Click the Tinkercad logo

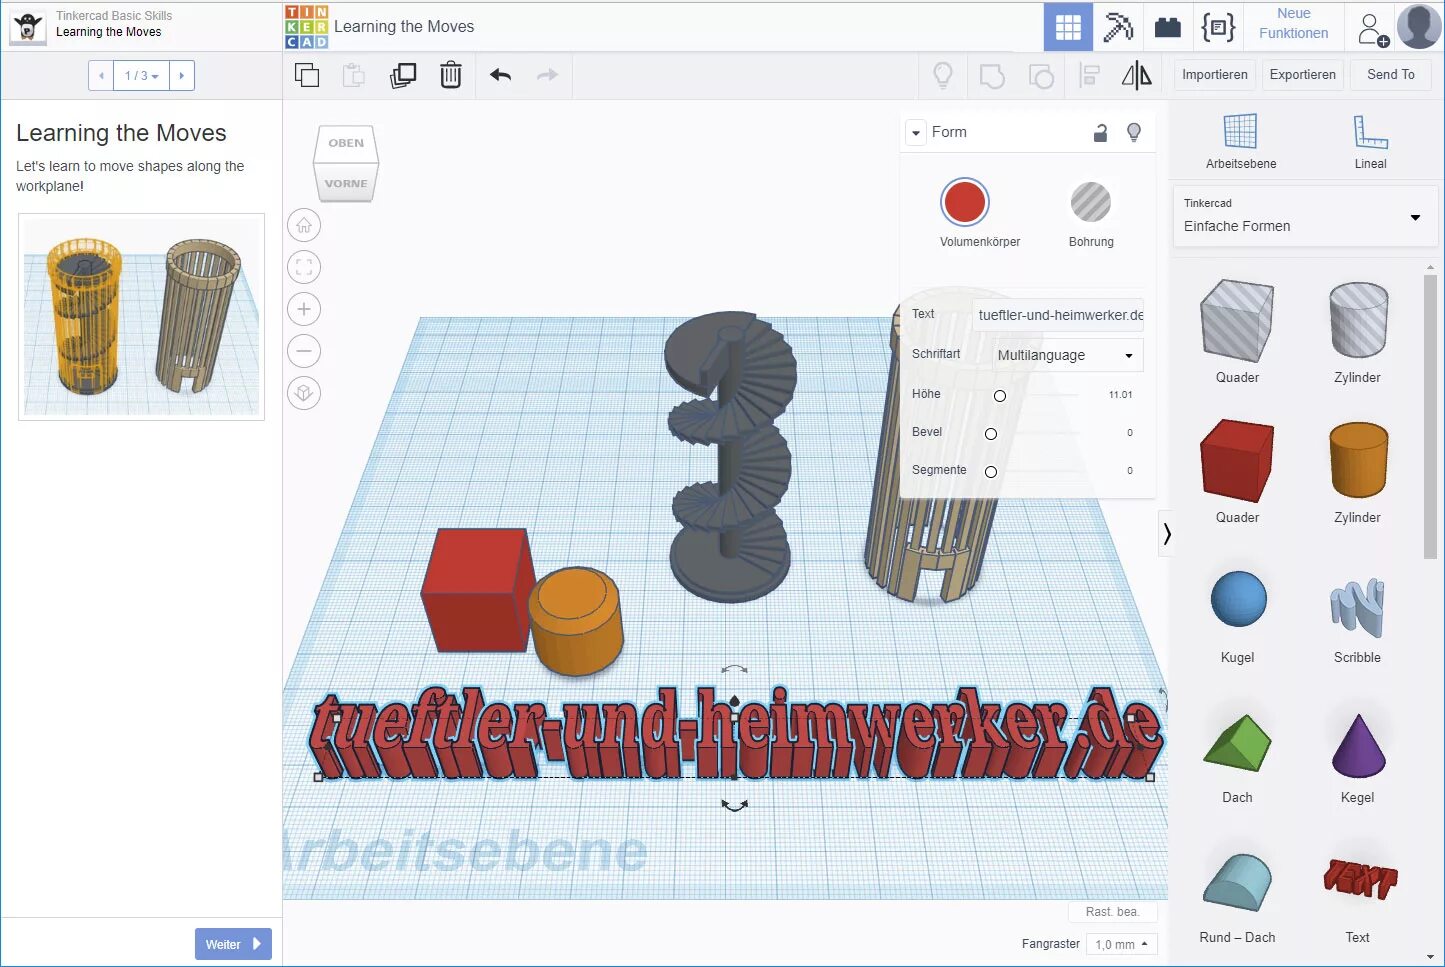306,27
